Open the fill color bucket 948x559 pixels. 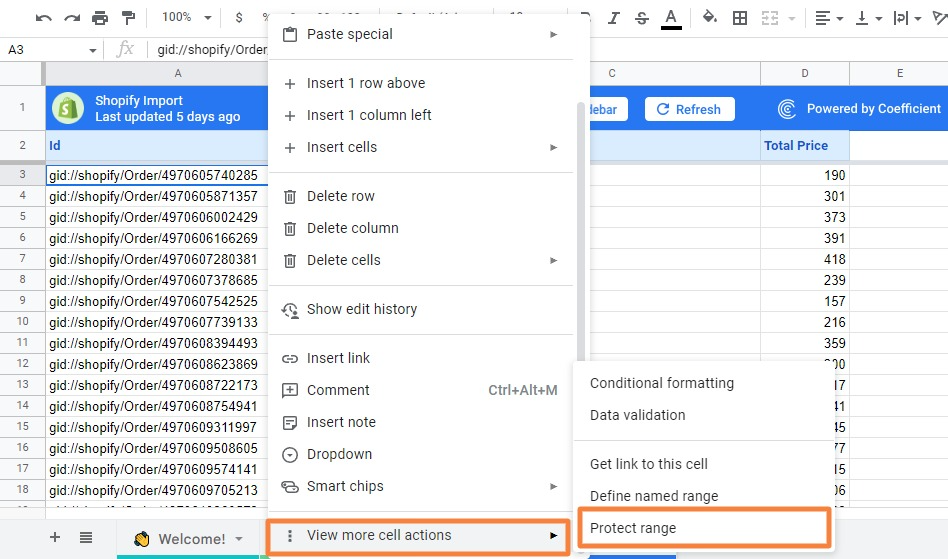pyautogui.click(x=710, y=18)
